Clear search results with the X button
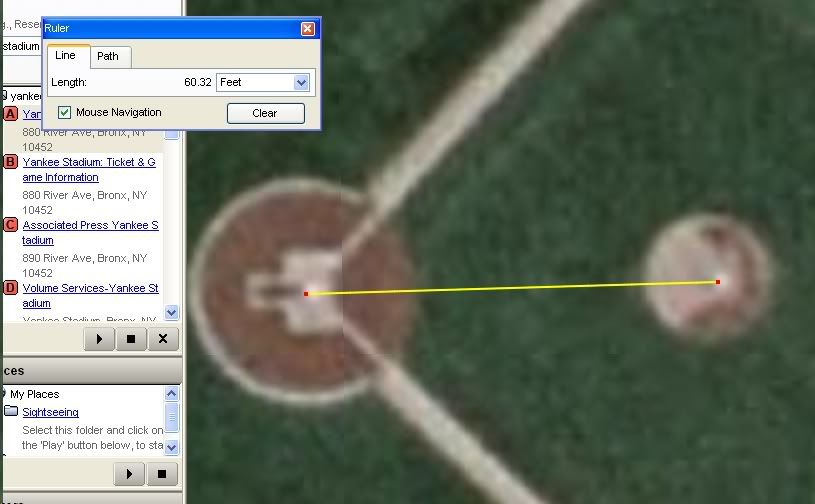 pos(163,339)
